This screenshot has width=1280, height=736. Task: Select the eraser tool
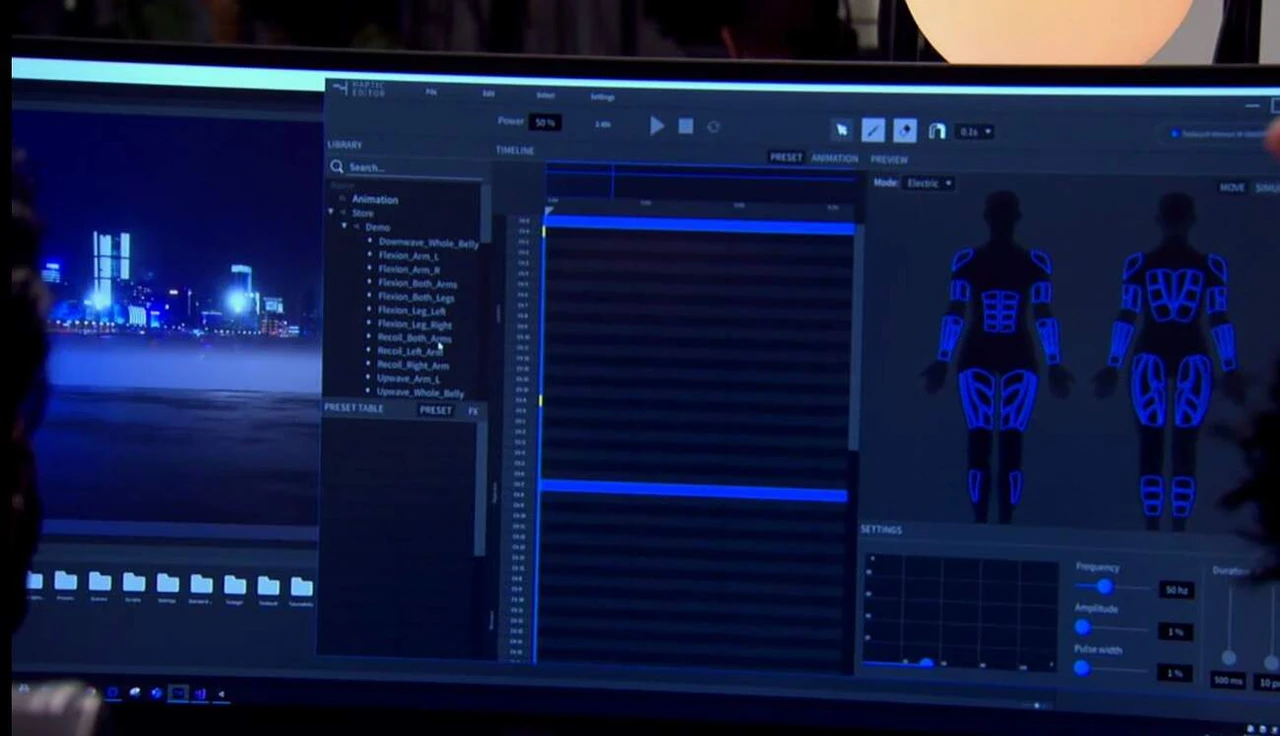click(x=905, y=130)
